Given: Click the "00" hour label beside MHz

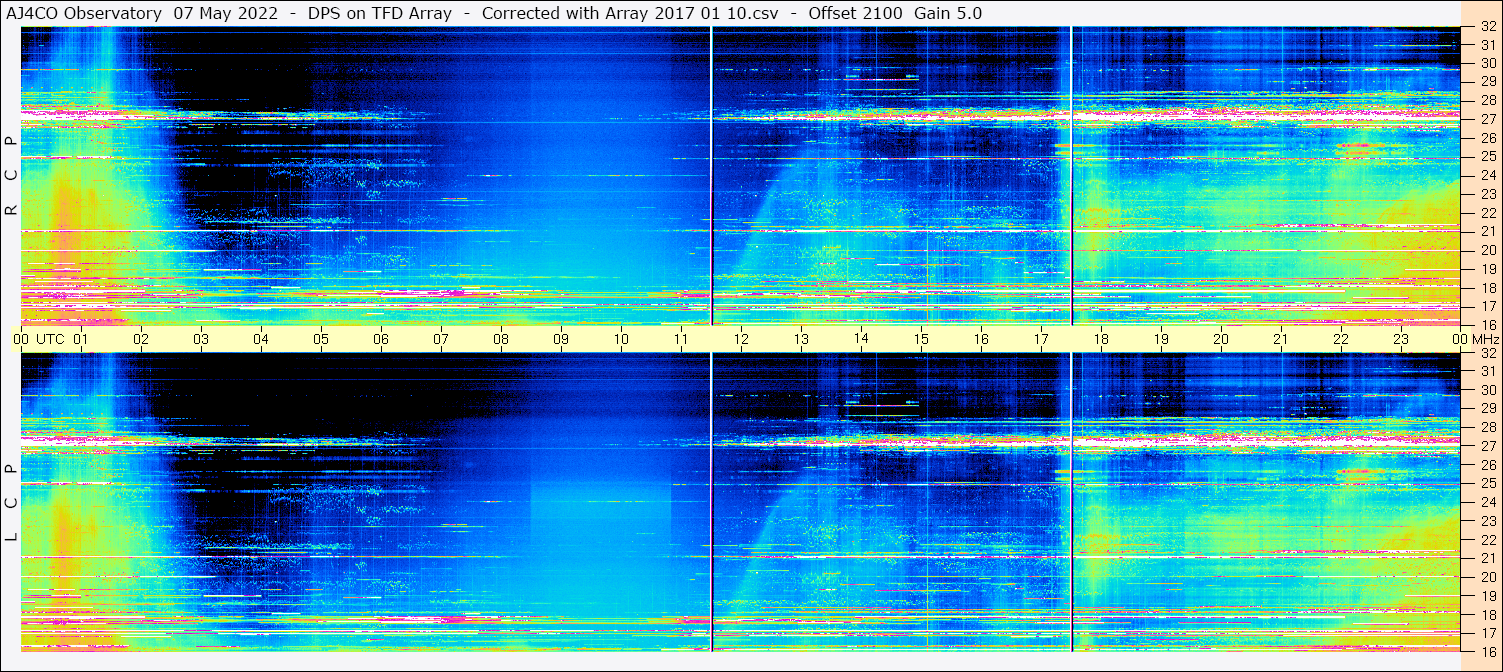Looking at the screenshot, I should pyautogui.click(x=1460, y=339).
